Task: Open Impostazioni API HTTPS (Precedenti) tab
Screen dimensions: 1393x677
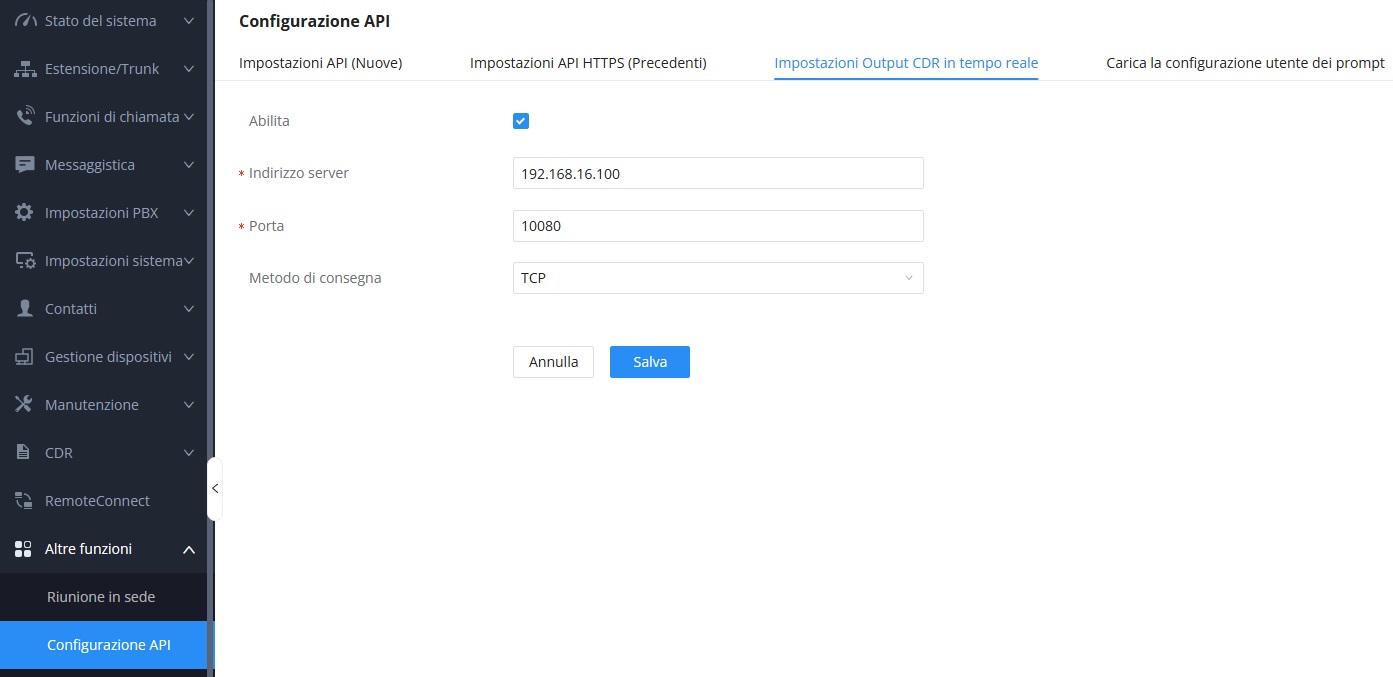Action: click(x=588, y=63)
